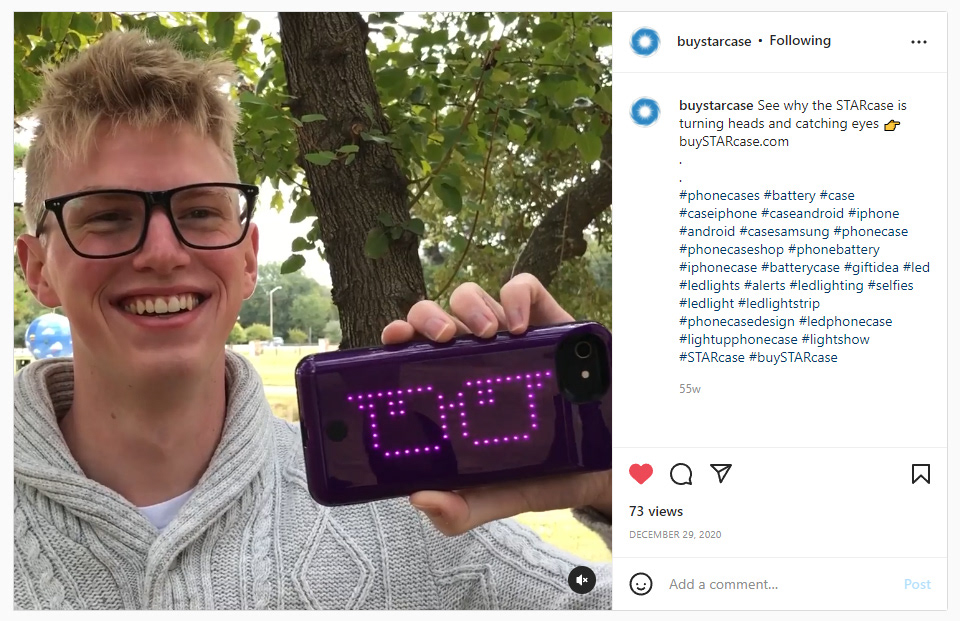Click the buystarcase avatar beside the caption
The height and width of the screenshot is (621, 960).
coord(645,112)
